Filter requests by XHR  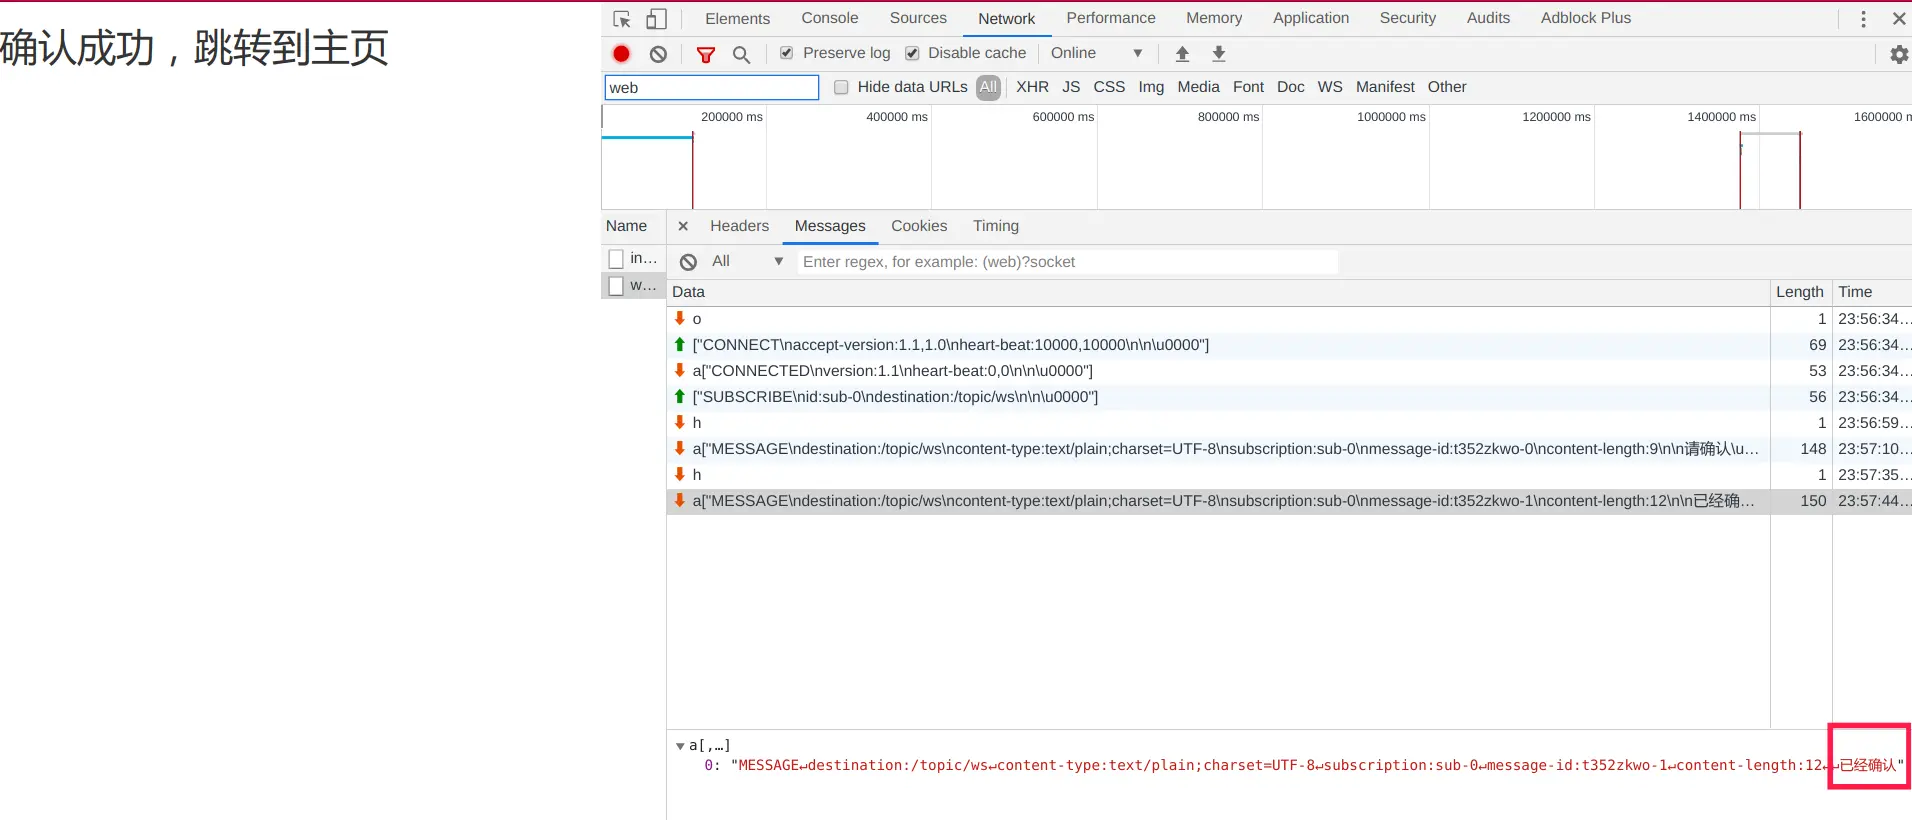(1032, 87)
